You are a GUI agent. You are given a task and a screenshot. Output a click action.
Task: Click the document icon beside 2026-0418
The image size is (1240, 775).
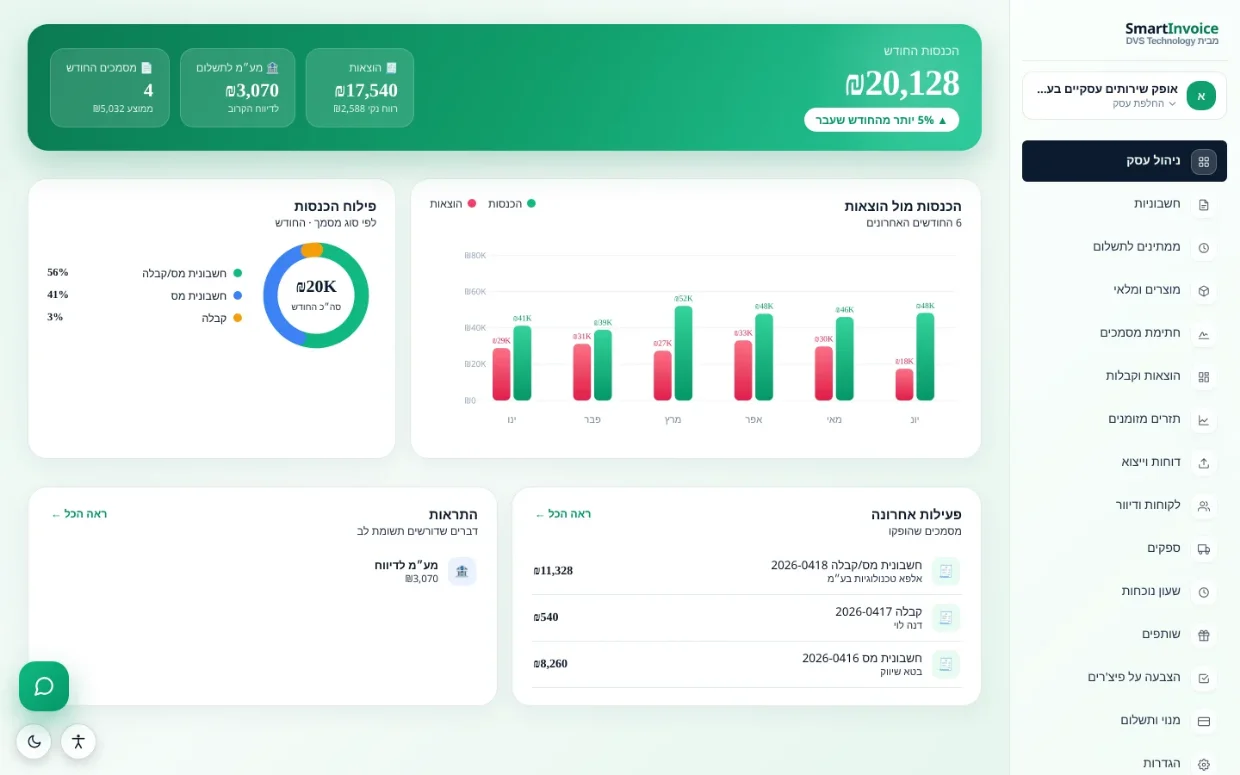[946, 571]
